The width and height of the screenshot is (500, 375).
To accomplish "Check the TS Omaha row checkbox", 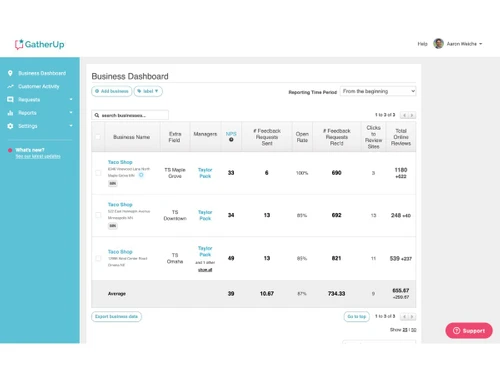I will pyautogui.click(x=98, y=258).
